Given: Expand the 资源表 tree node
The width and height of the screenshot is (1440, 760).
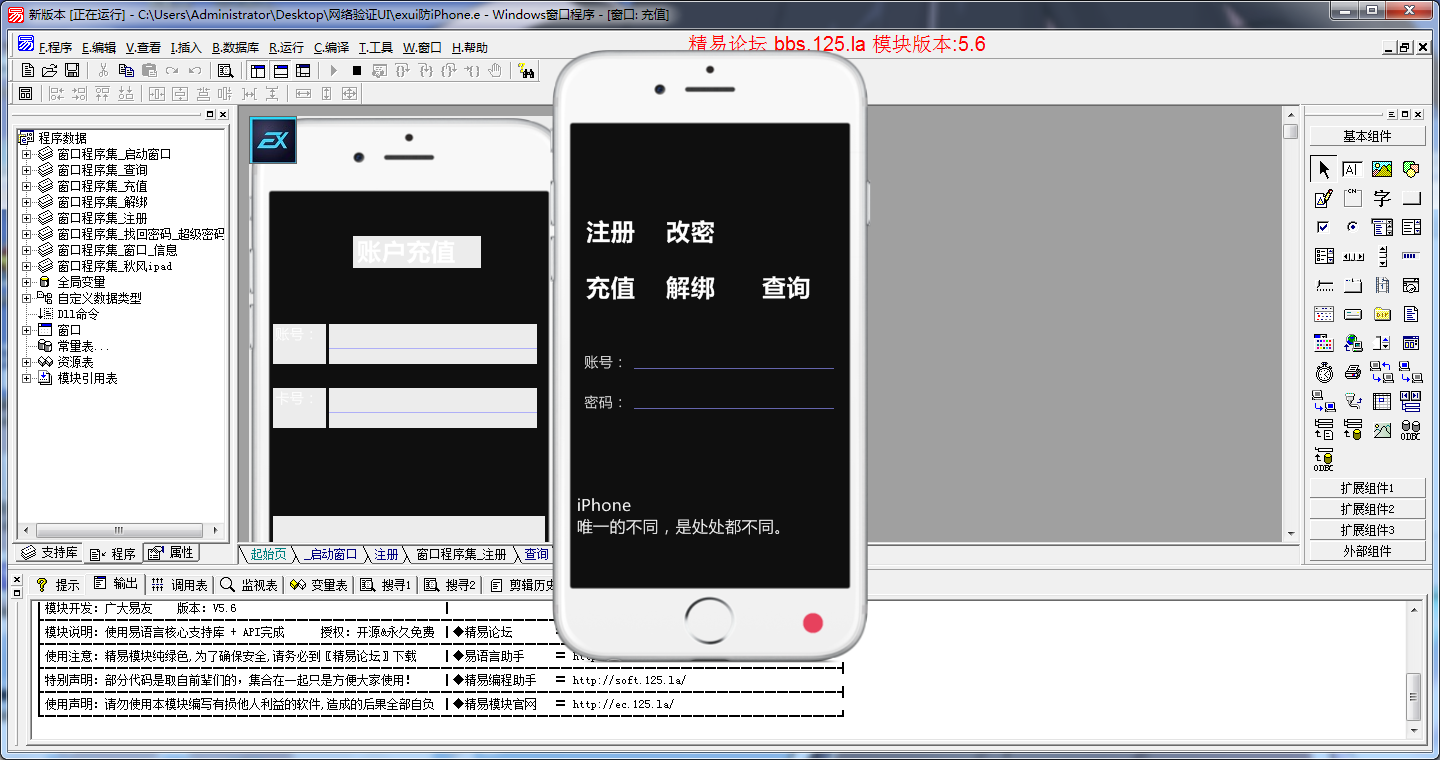Looking at the screenshot, I should tap(27, 362).
